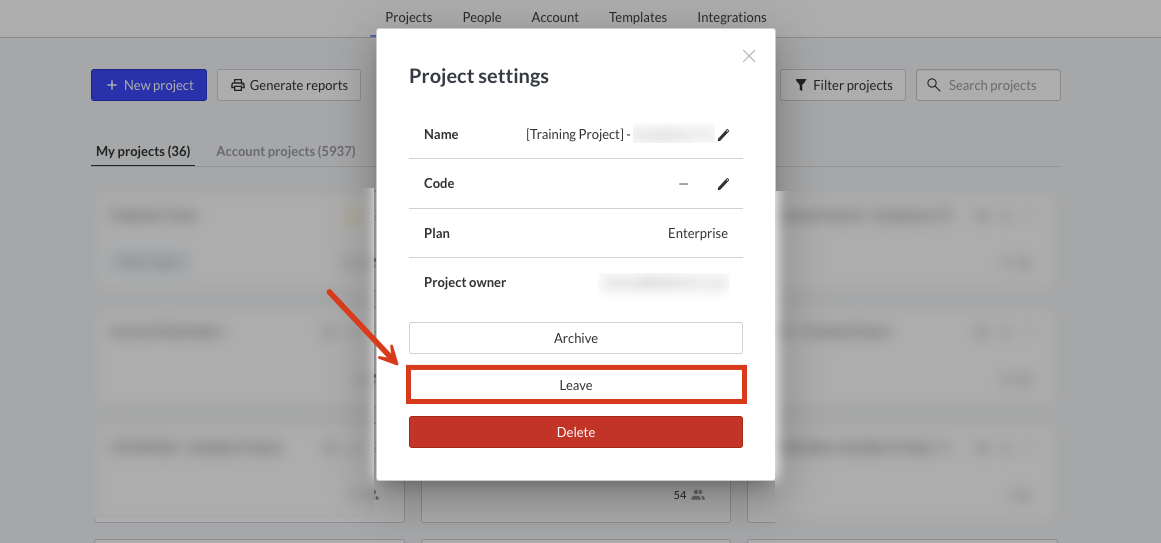Close the Project settings dialog

[749, 56]
